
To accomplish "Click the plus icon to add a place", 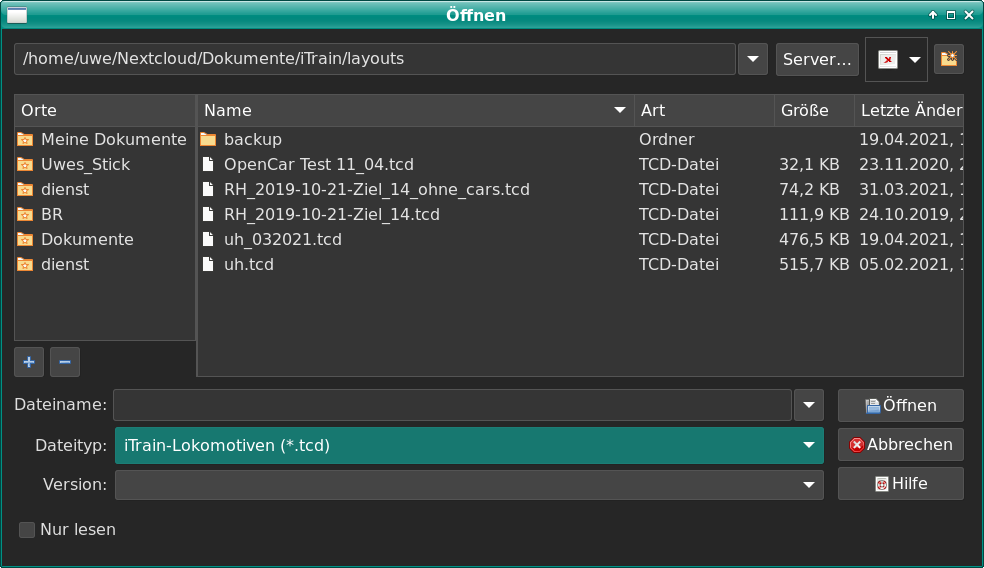I will point(29,362).
